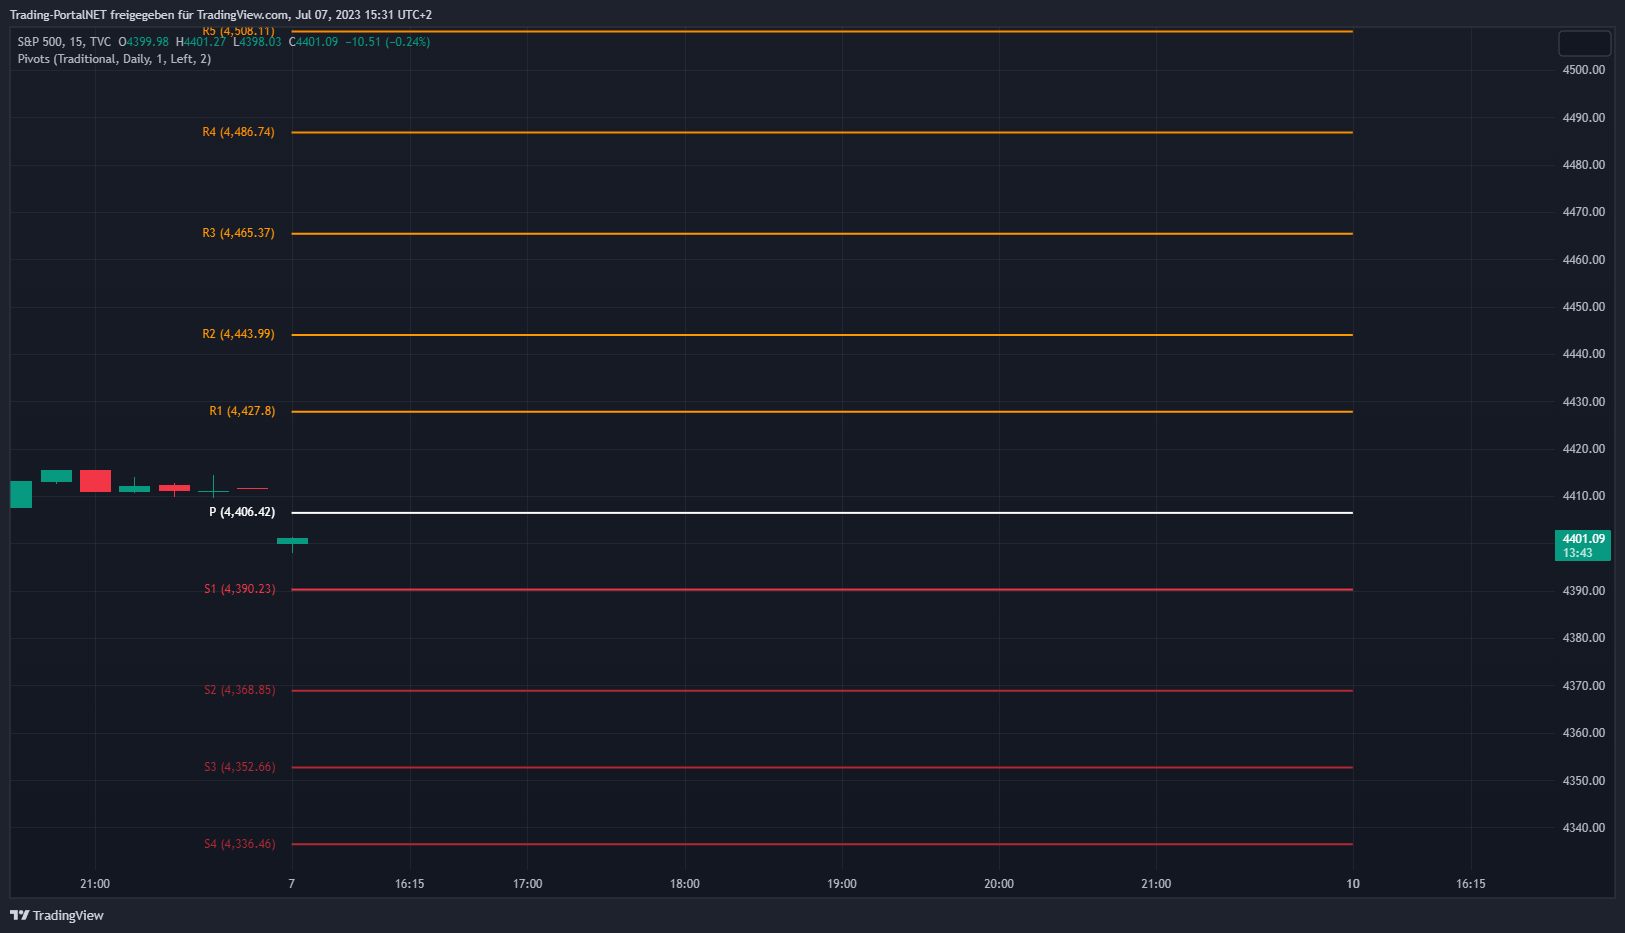Click the TradingView logo in the bottom corner
The height and width of the screenshot is (933, 1625).
click(x=57, y=915)
